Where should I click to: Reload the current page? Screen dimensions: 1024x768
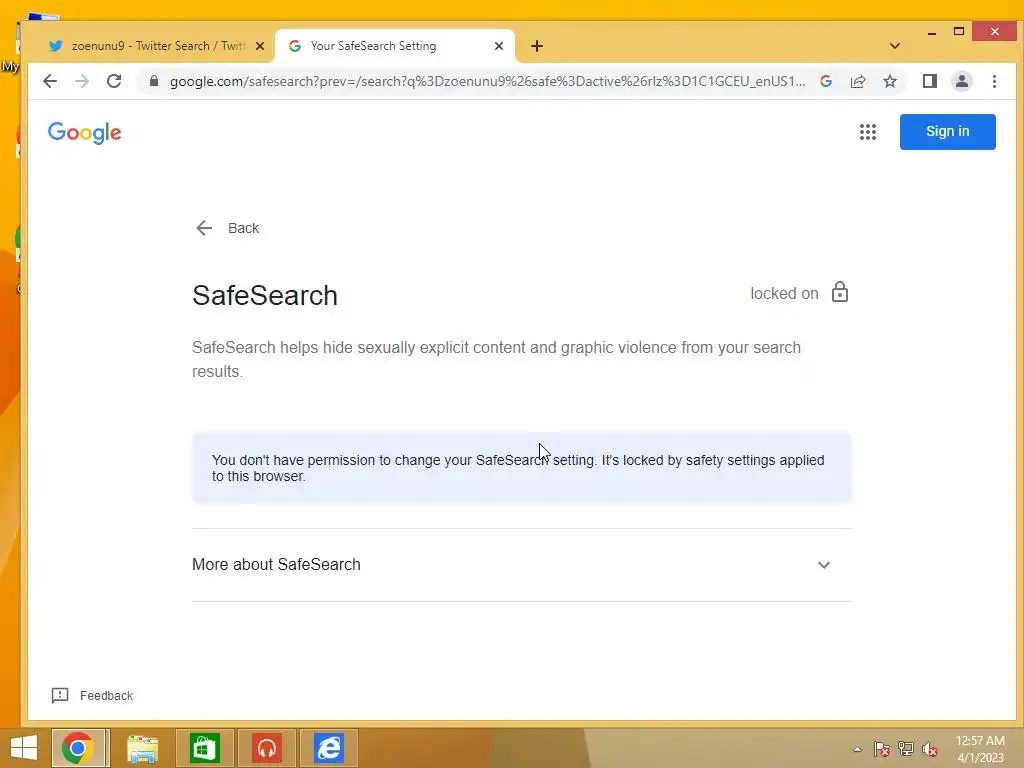(x=114, y=81)
